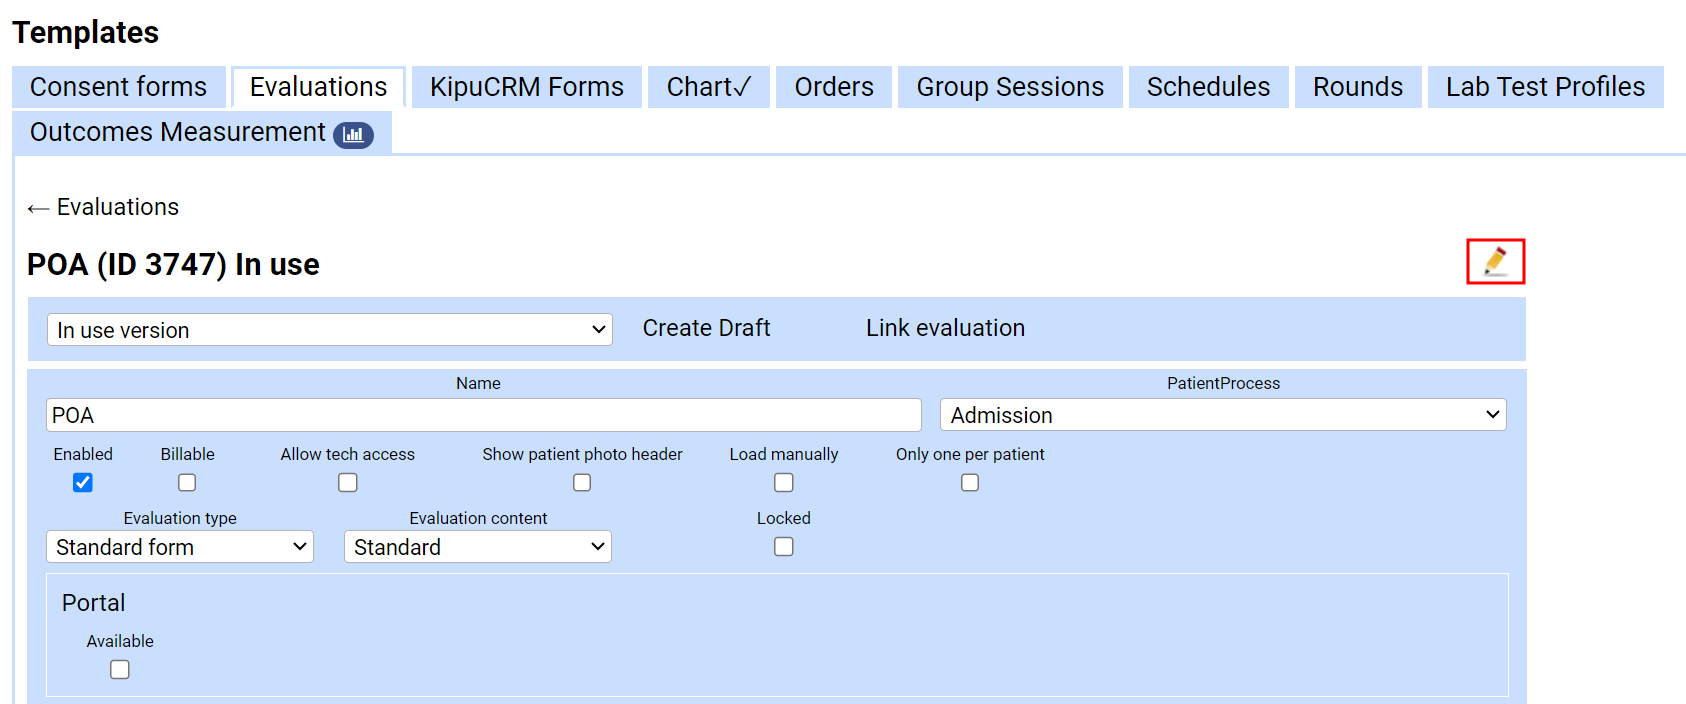The image size is (1686, 704).
Task: Click the back arrow beside Evaluations
Action: tap(38, 208)
